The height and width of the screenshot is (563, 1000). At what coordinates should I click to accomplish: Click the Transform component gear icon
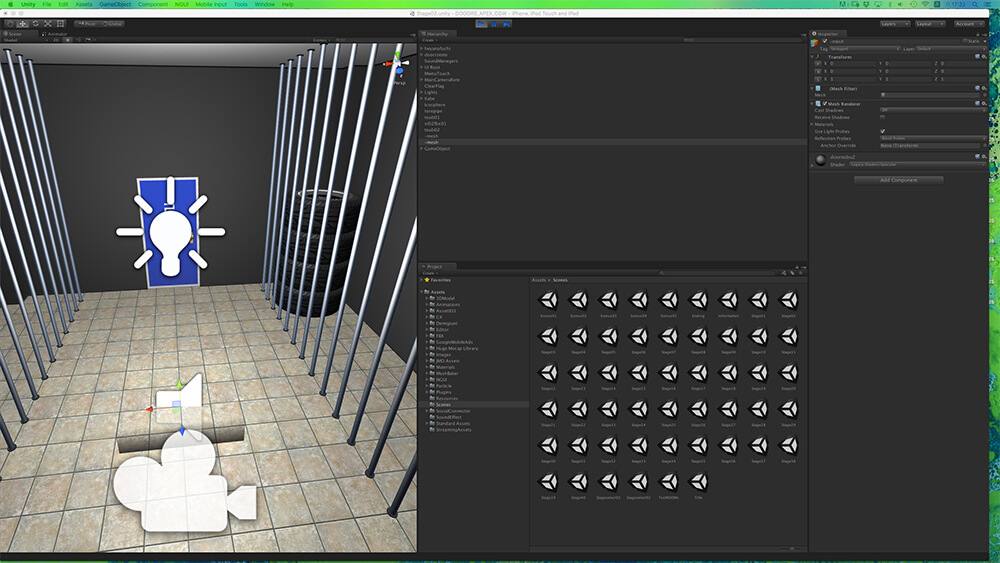point(984,57)
